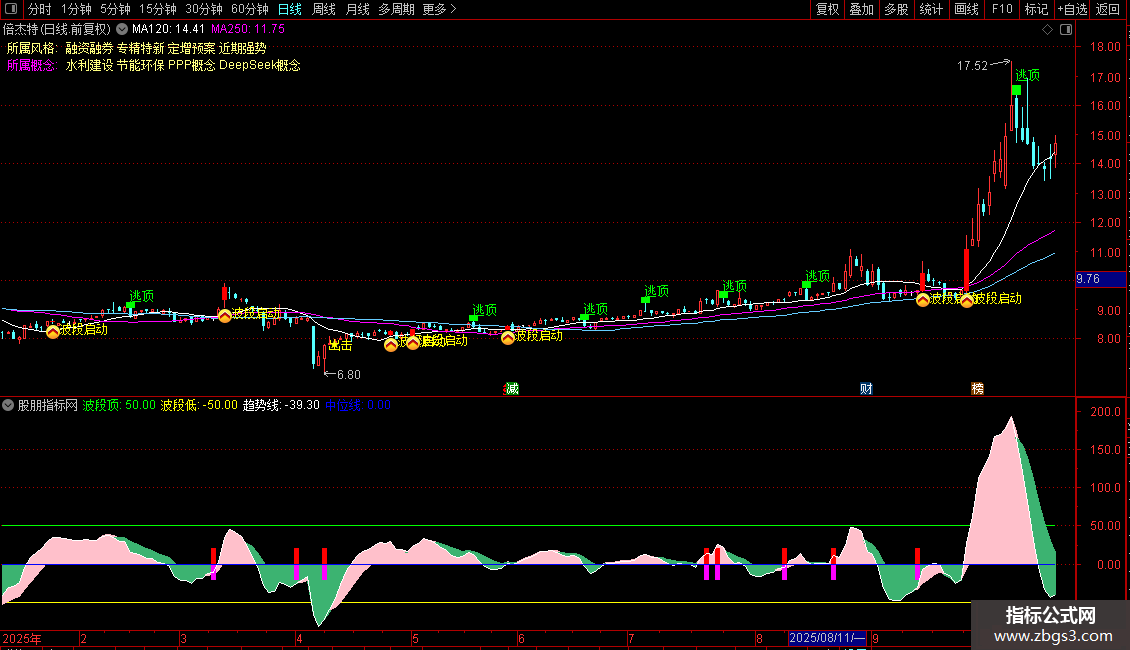Click the 减 event marker on the chart
The image size is (1130, 650).
[x=512, y=389]
